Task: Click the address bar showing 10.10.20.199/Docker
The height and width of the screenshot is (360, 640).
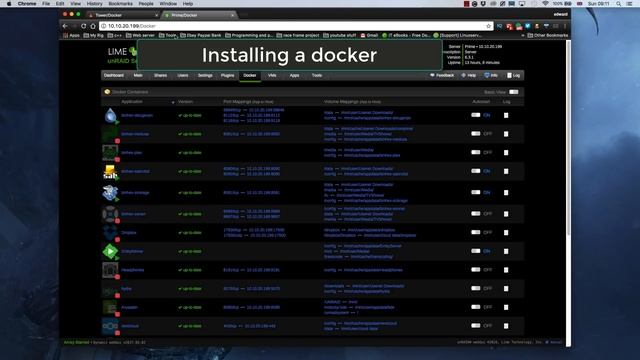Action: click(296, 26)
